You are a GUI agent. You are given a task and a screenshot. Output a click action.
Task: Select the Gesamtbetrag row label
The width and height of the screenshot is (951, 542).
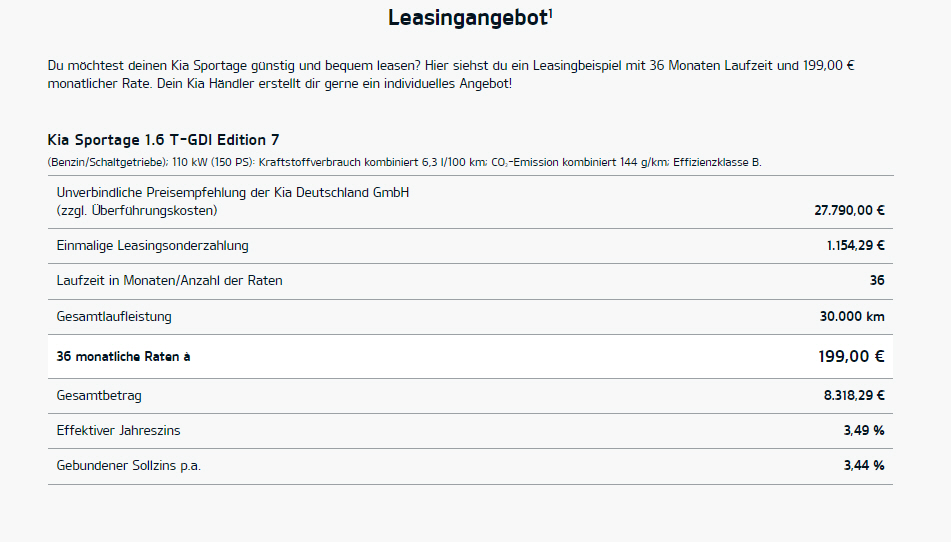[99, 396]
